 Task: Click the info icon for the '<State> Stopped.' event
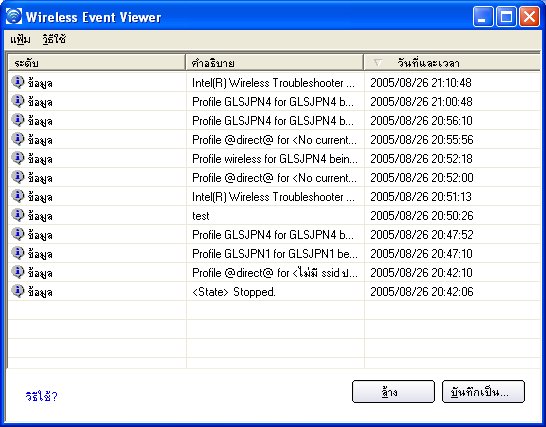[x=17, y=291]
